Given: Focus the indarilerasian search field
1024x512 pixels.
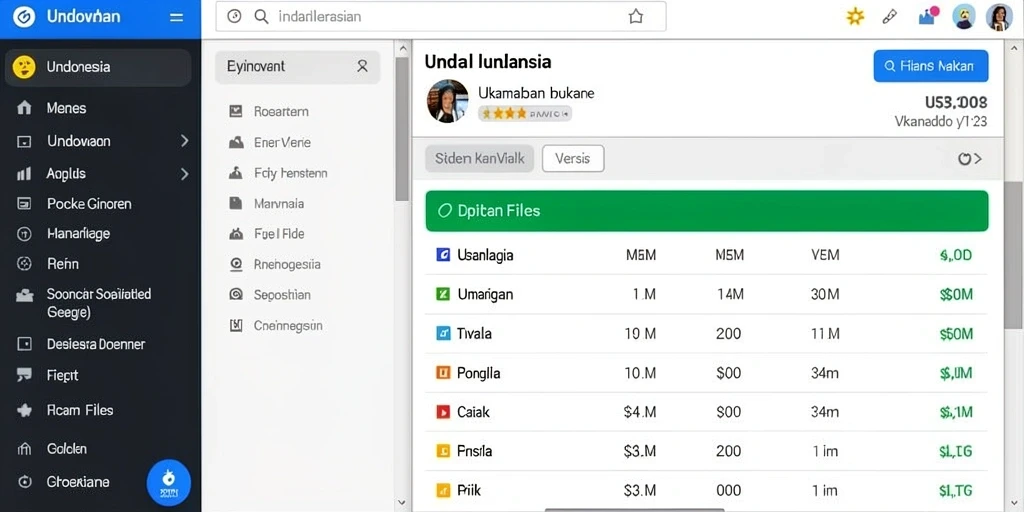Looking at the screenshot, I should (441, 17).
